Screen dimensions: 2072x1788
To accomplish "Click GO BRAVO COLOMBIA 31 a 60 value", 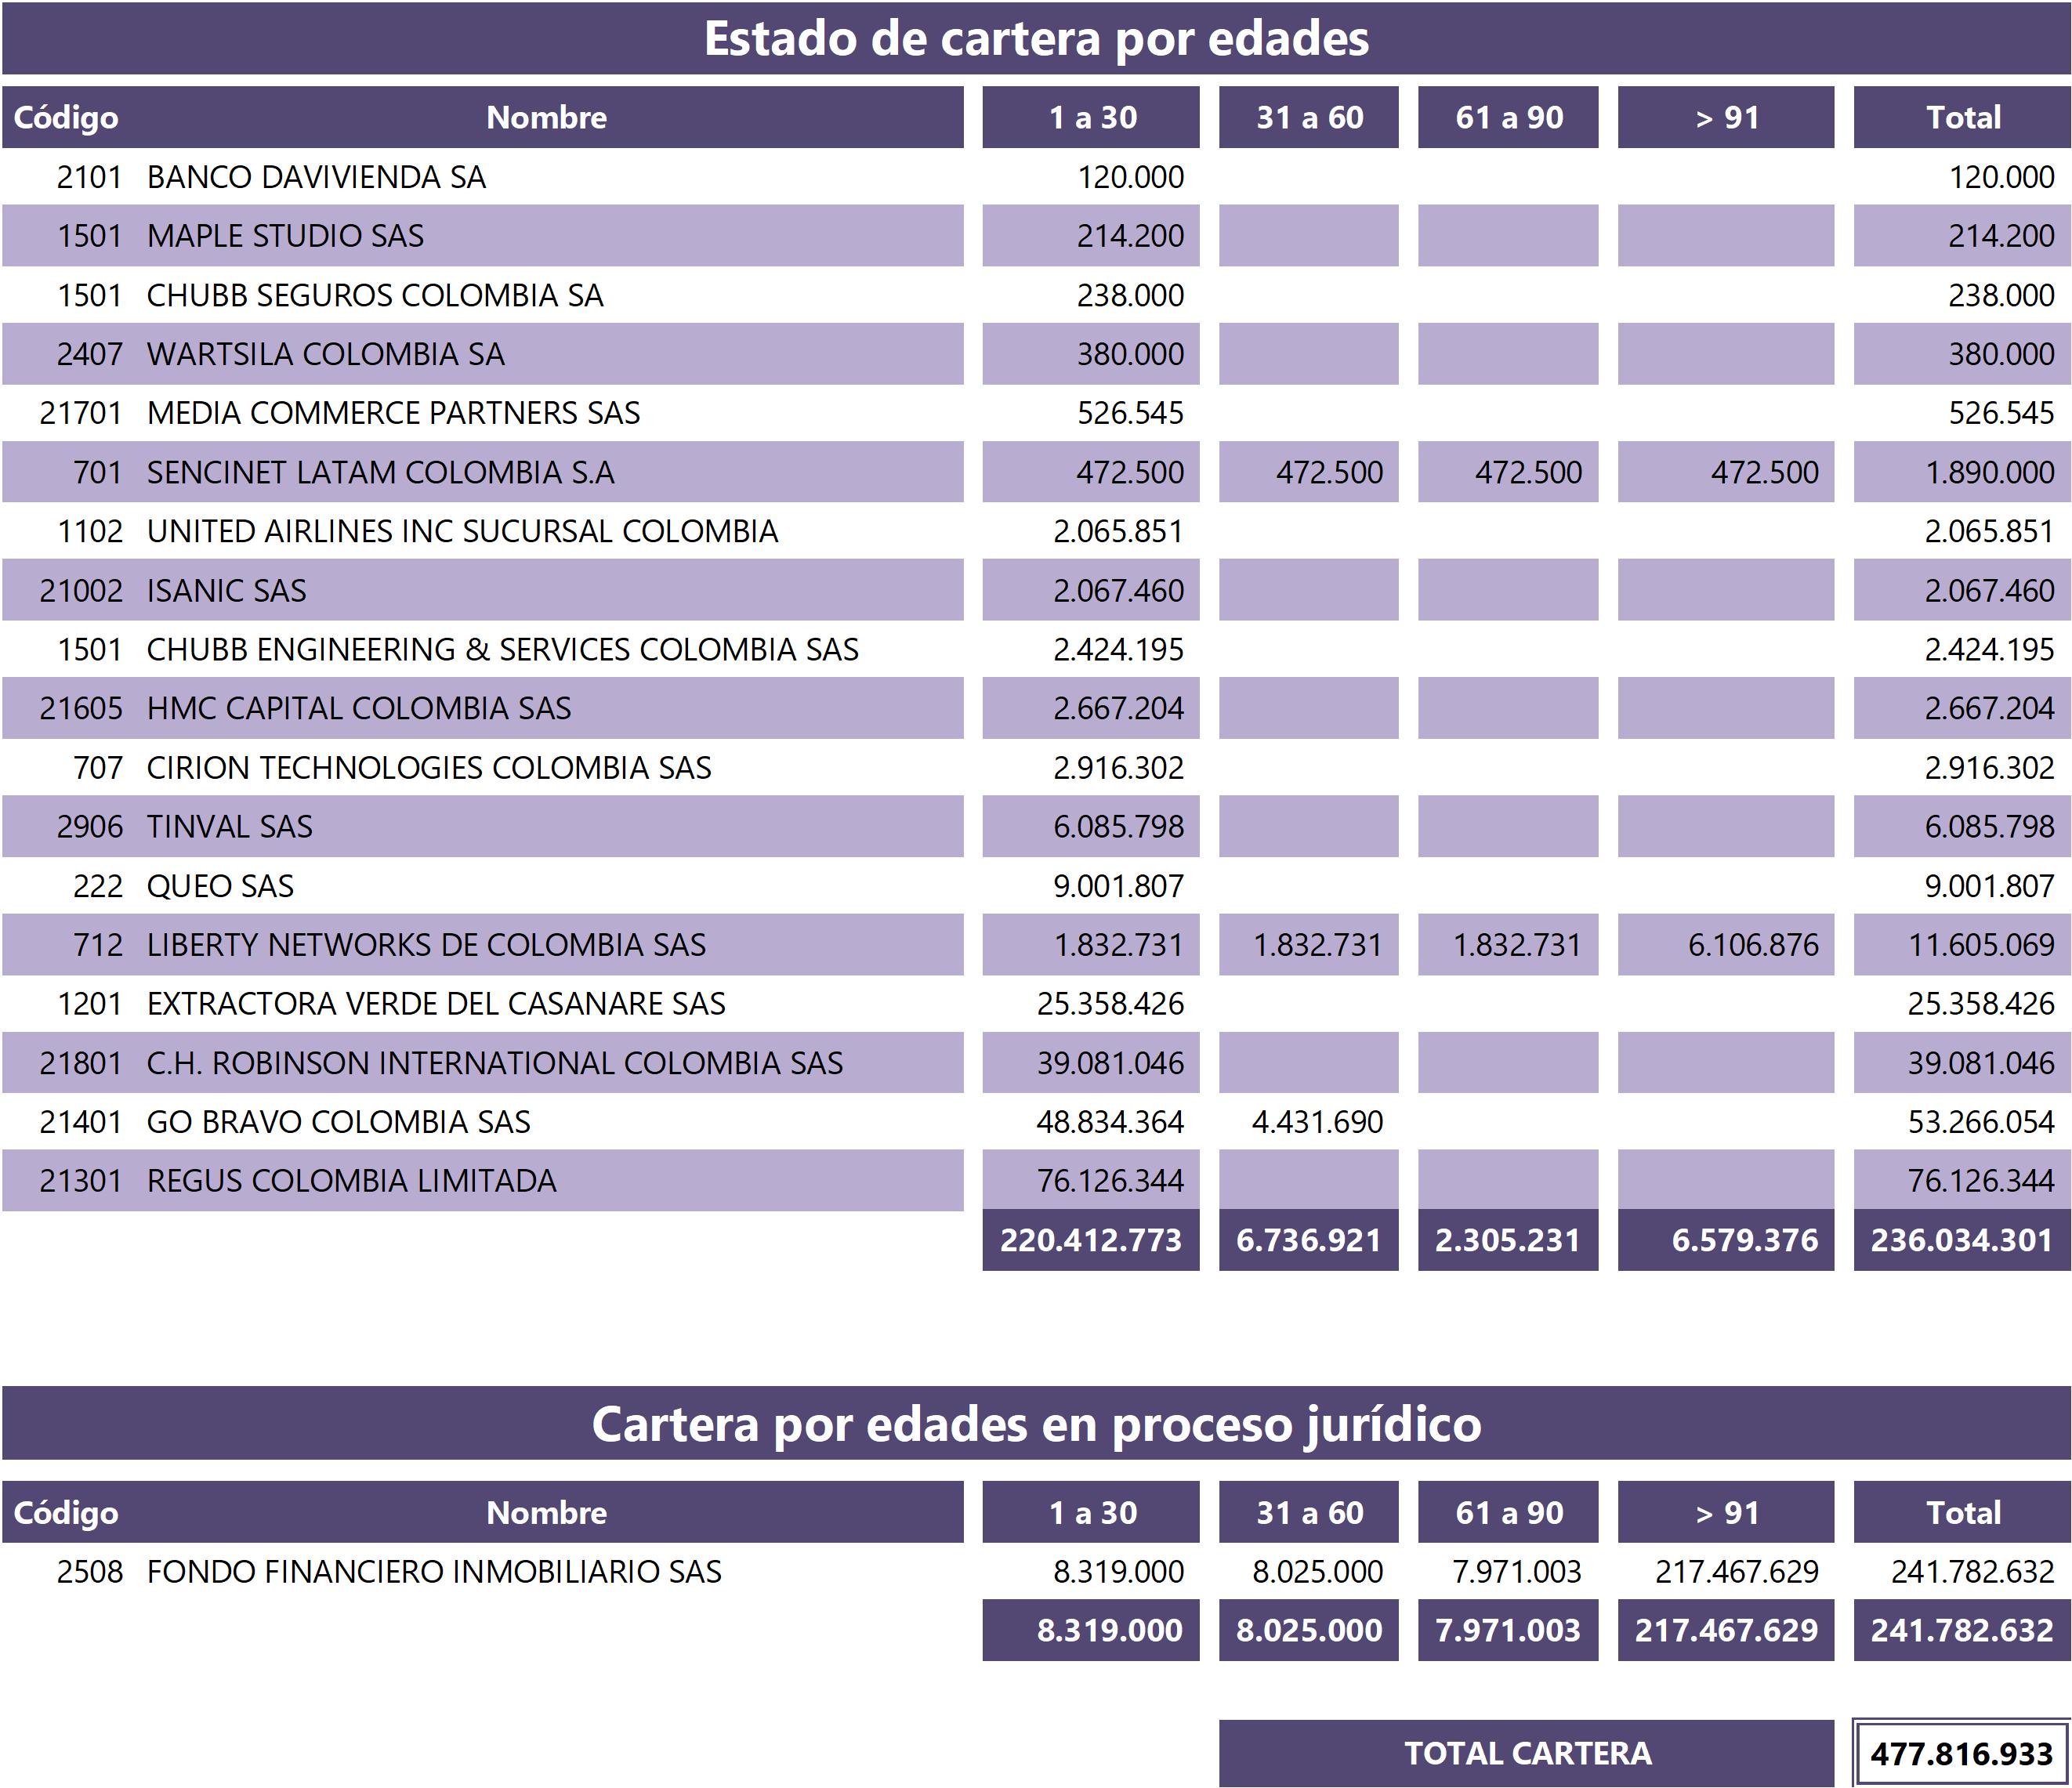I will 1316,1122.
